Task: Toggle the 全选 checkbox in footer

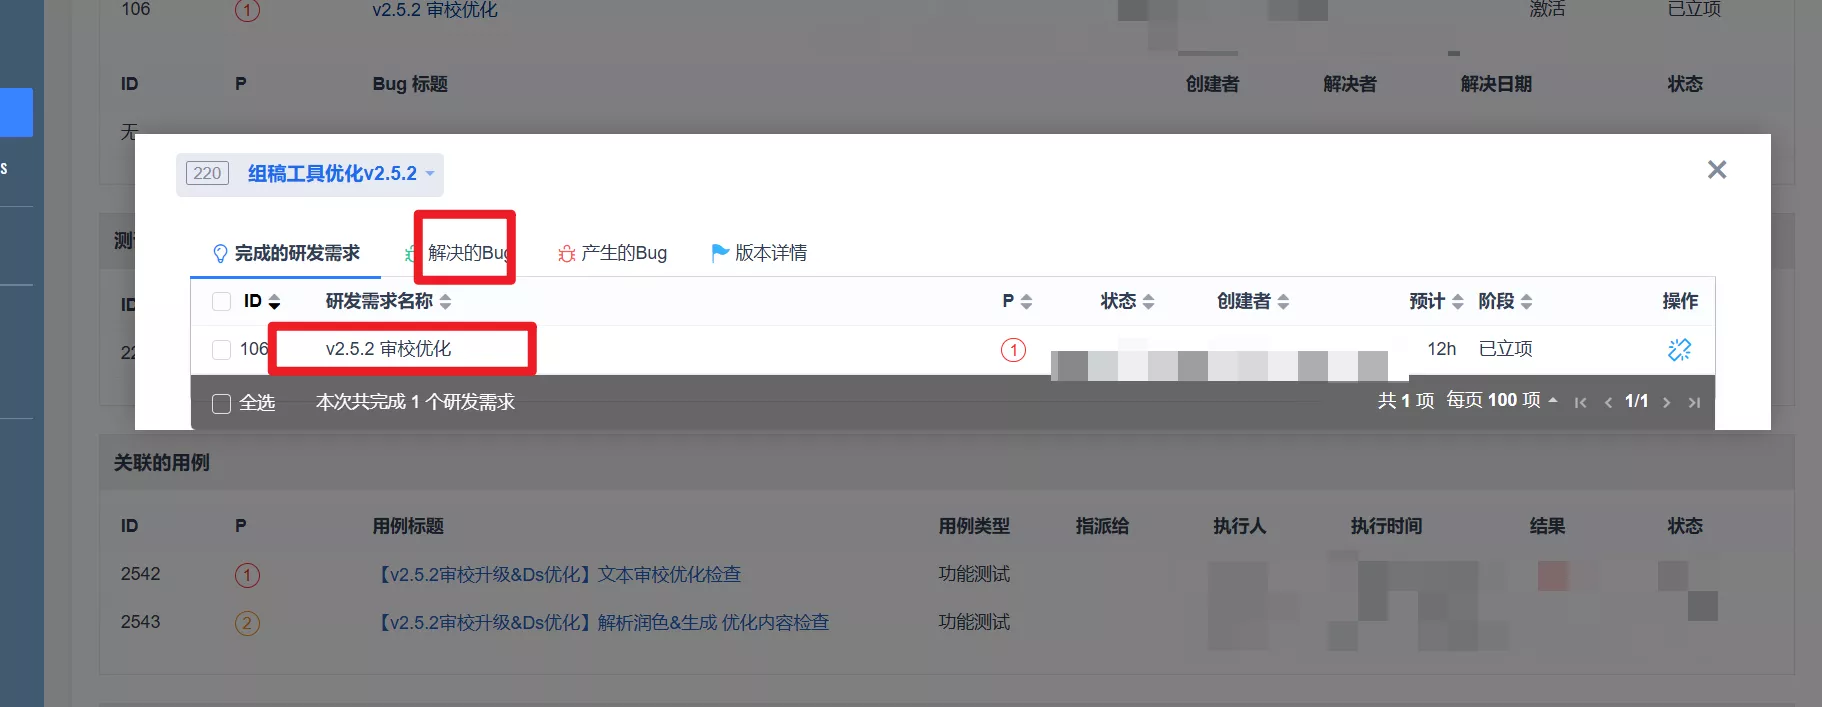Action: pos(222,404)
